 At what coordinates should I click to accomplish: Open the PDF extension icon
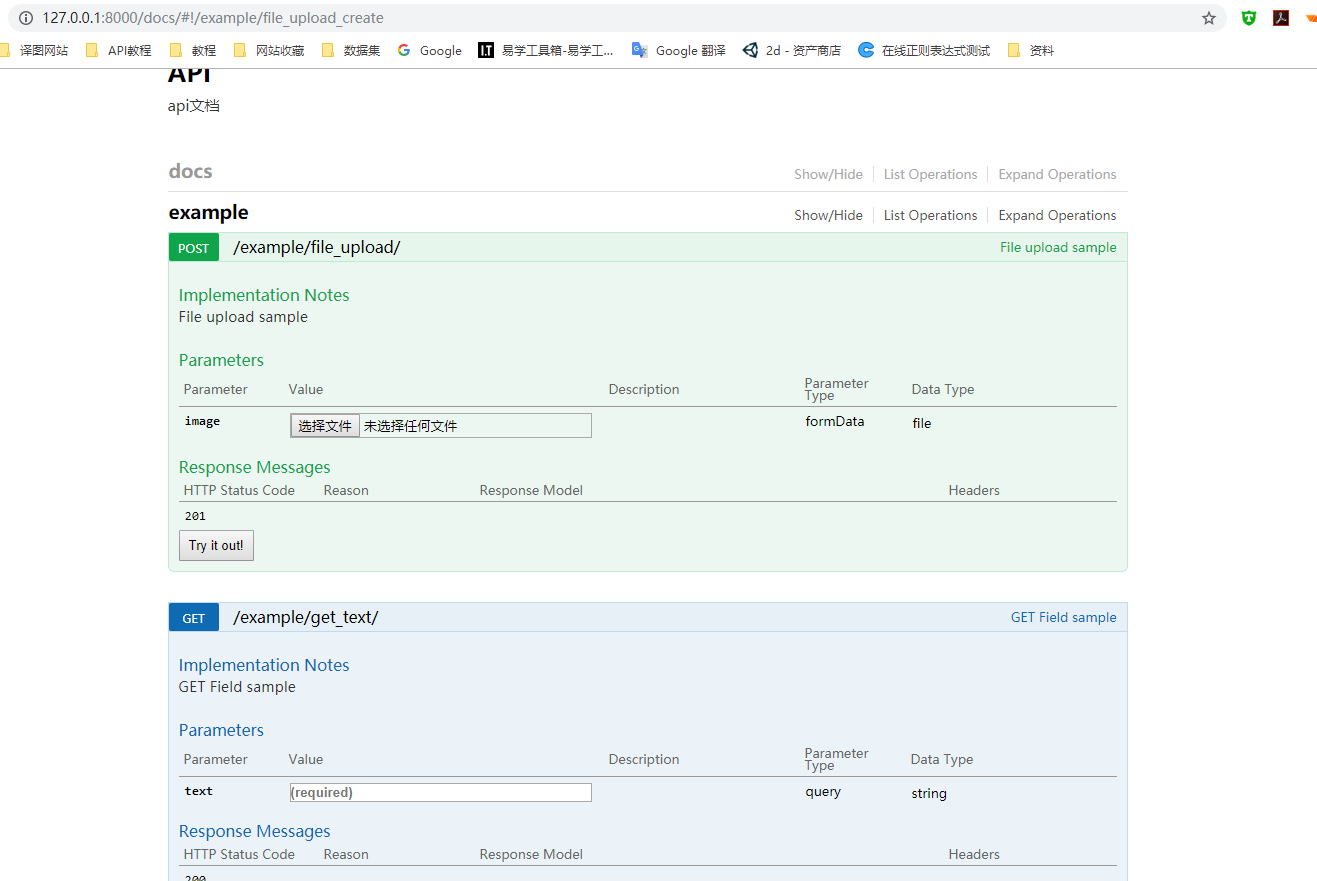click(x=1281, y=18)
